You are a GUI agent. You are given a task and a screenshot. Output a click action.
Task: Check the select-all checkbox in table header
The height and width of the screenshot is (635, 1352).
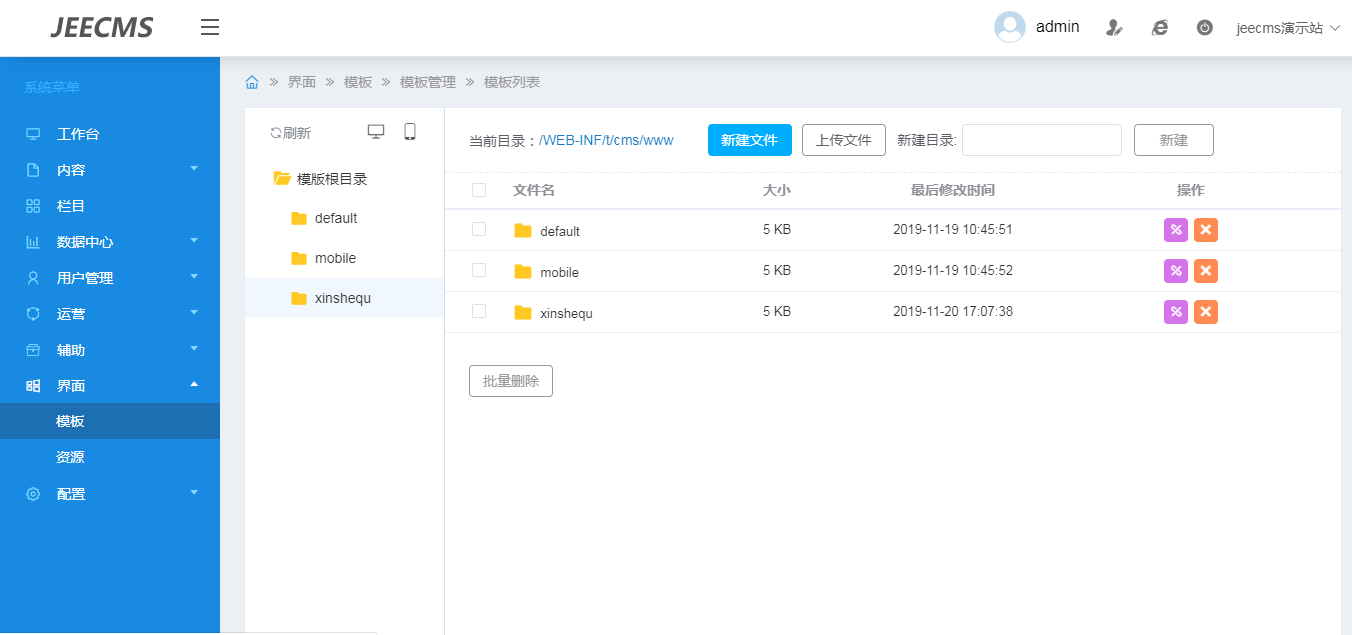pos(479,190)
